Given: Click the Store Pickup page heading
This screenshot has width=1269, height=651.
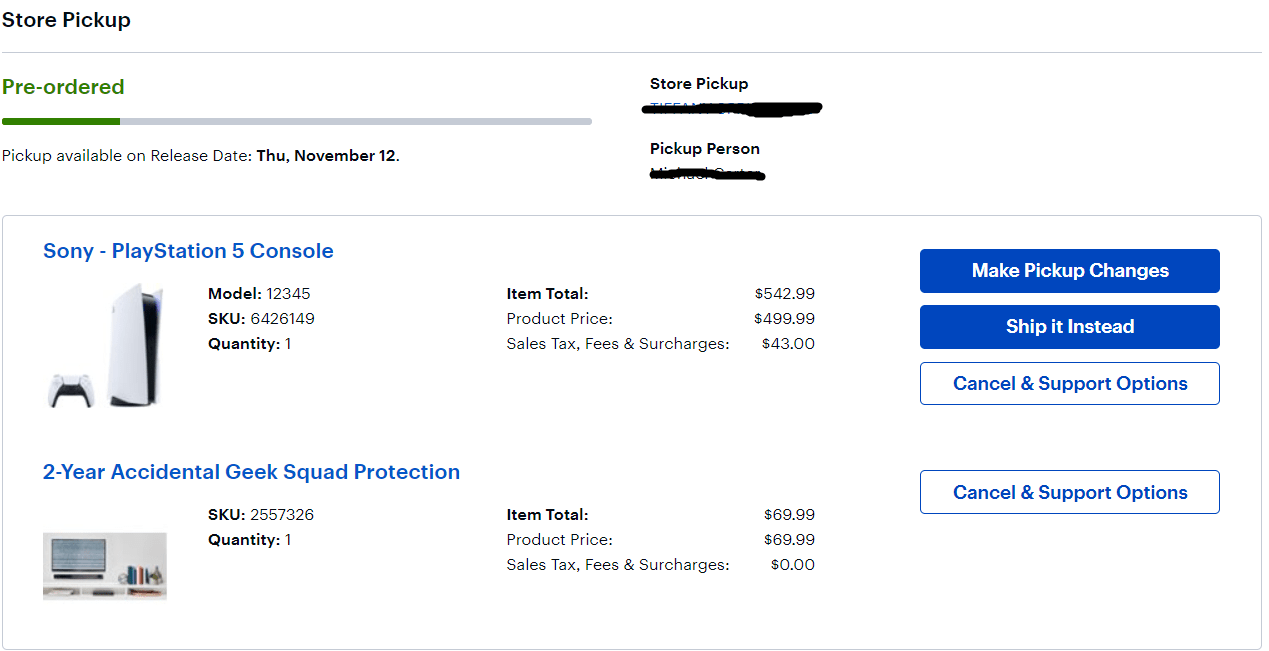Looking at the screenshot, I should [x=66, y=20].
